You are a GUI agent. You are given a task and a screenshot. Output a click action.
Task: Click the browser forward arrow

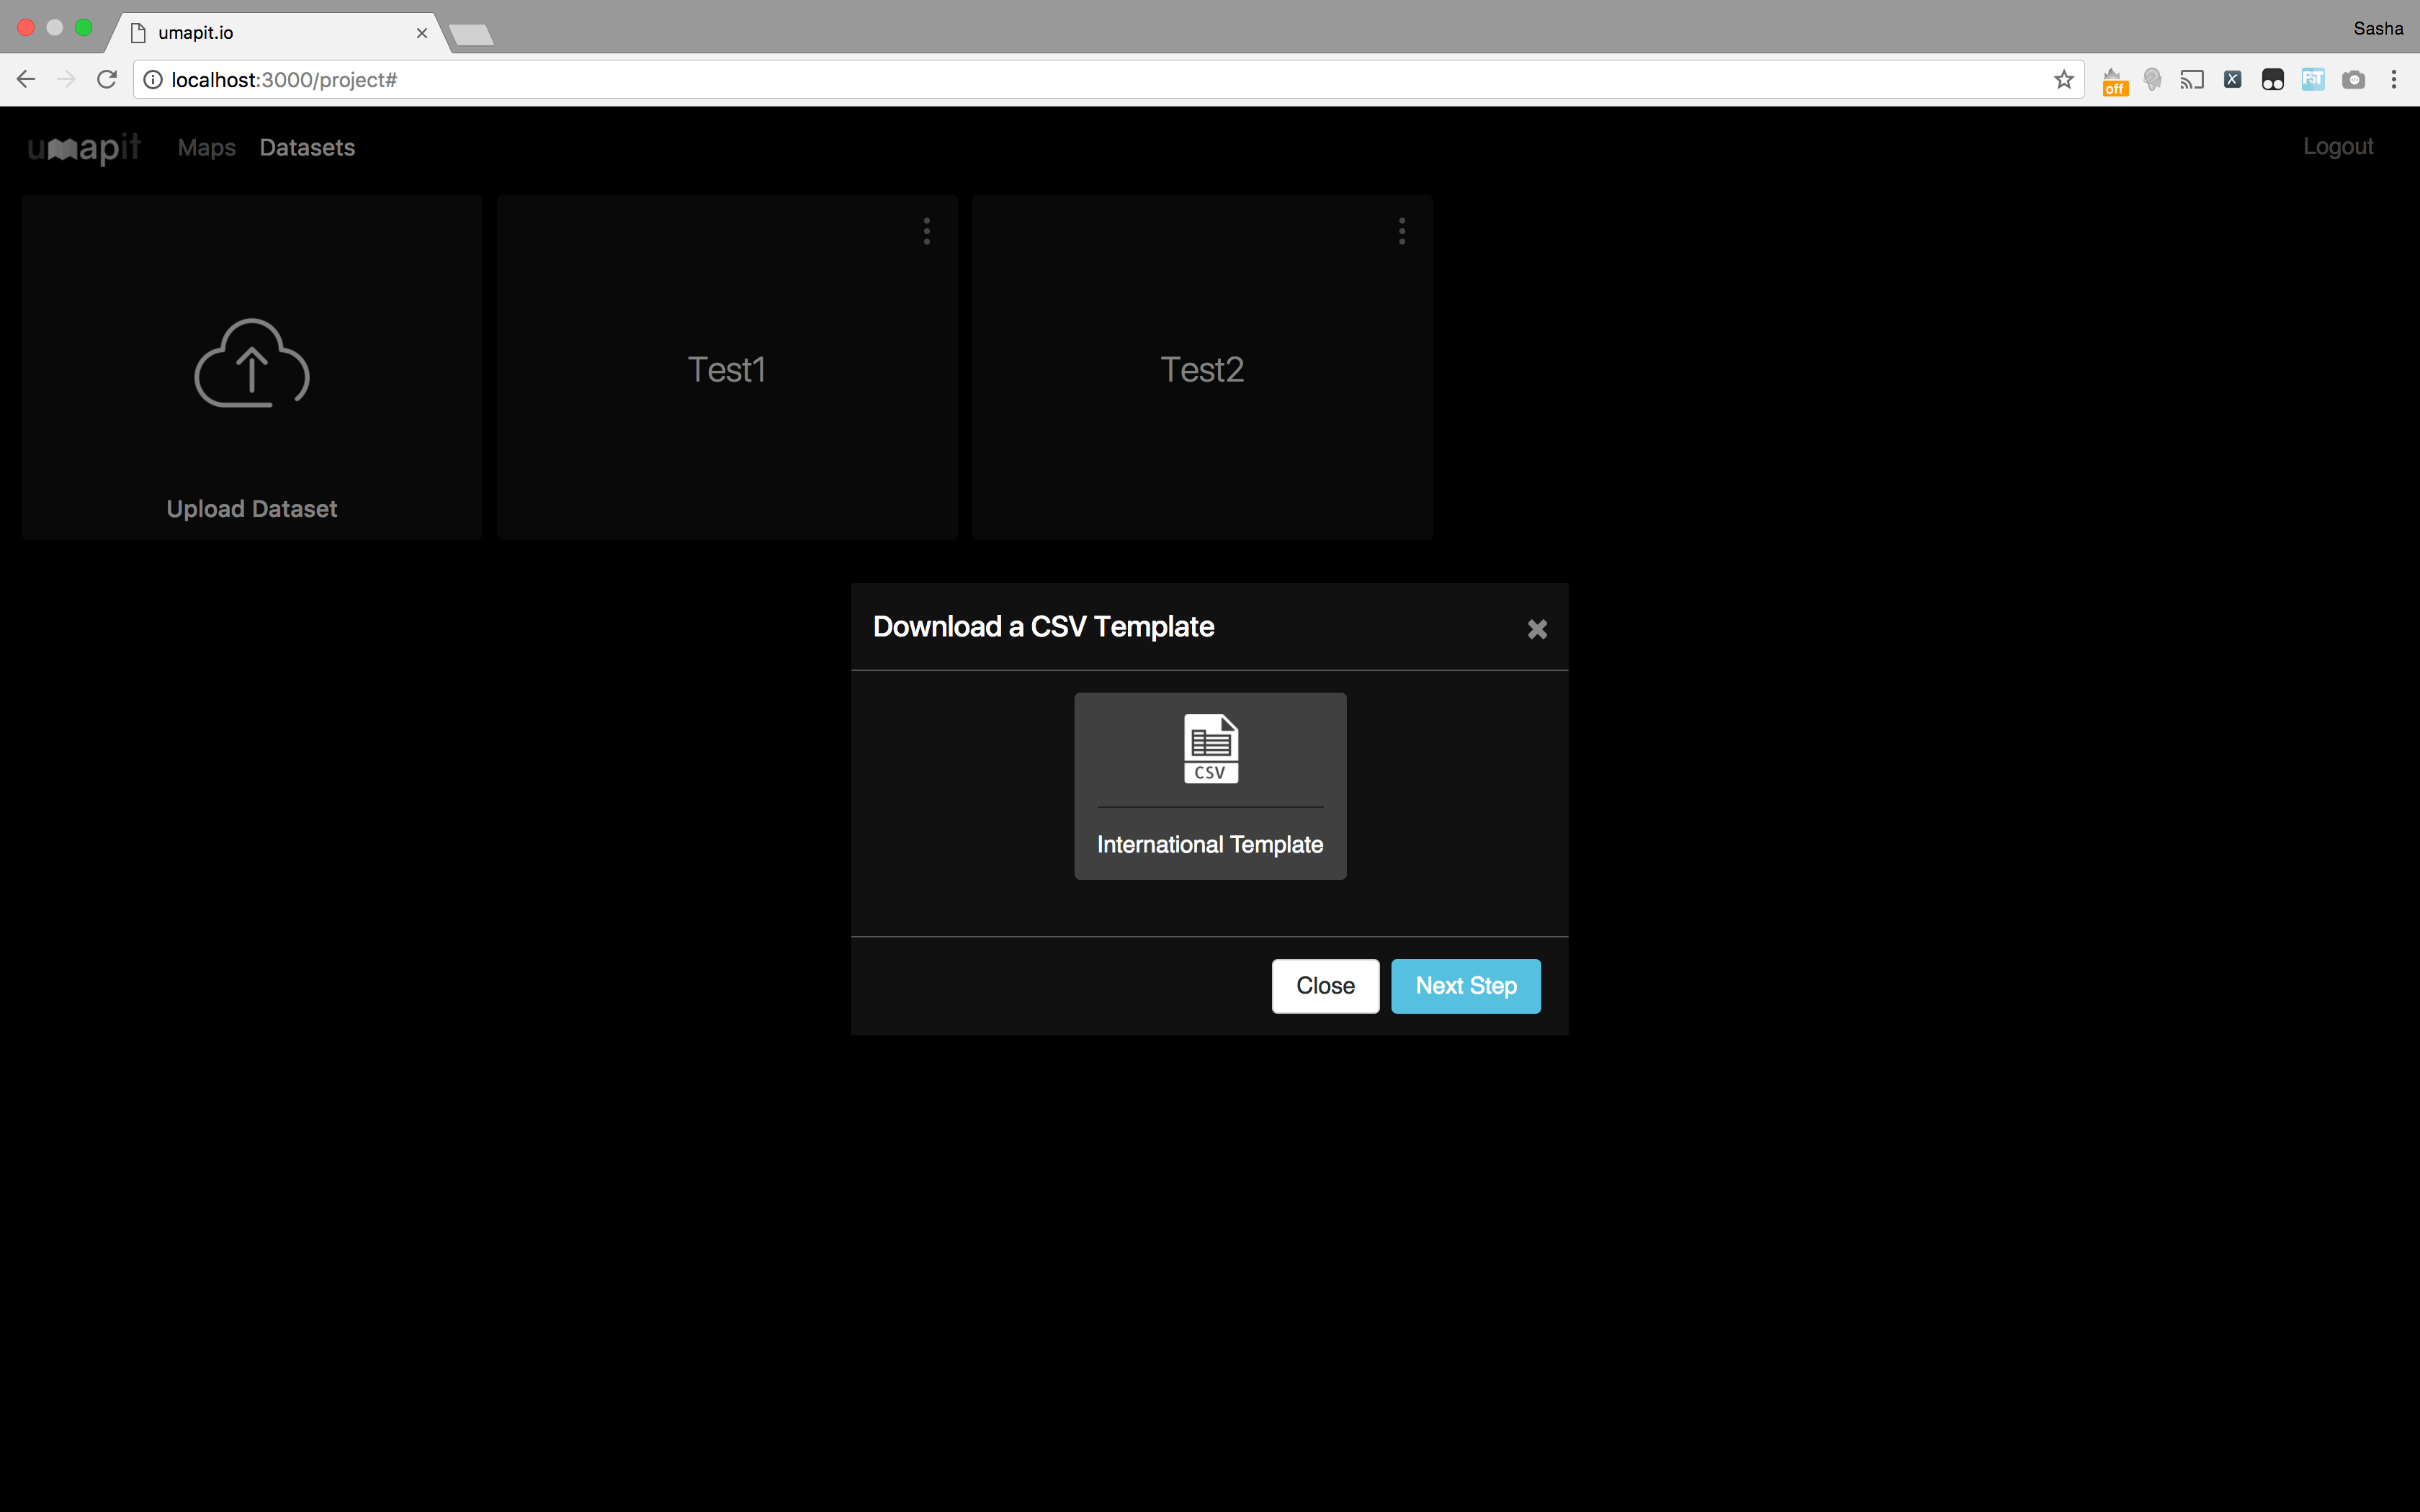(x=66, y=79)
